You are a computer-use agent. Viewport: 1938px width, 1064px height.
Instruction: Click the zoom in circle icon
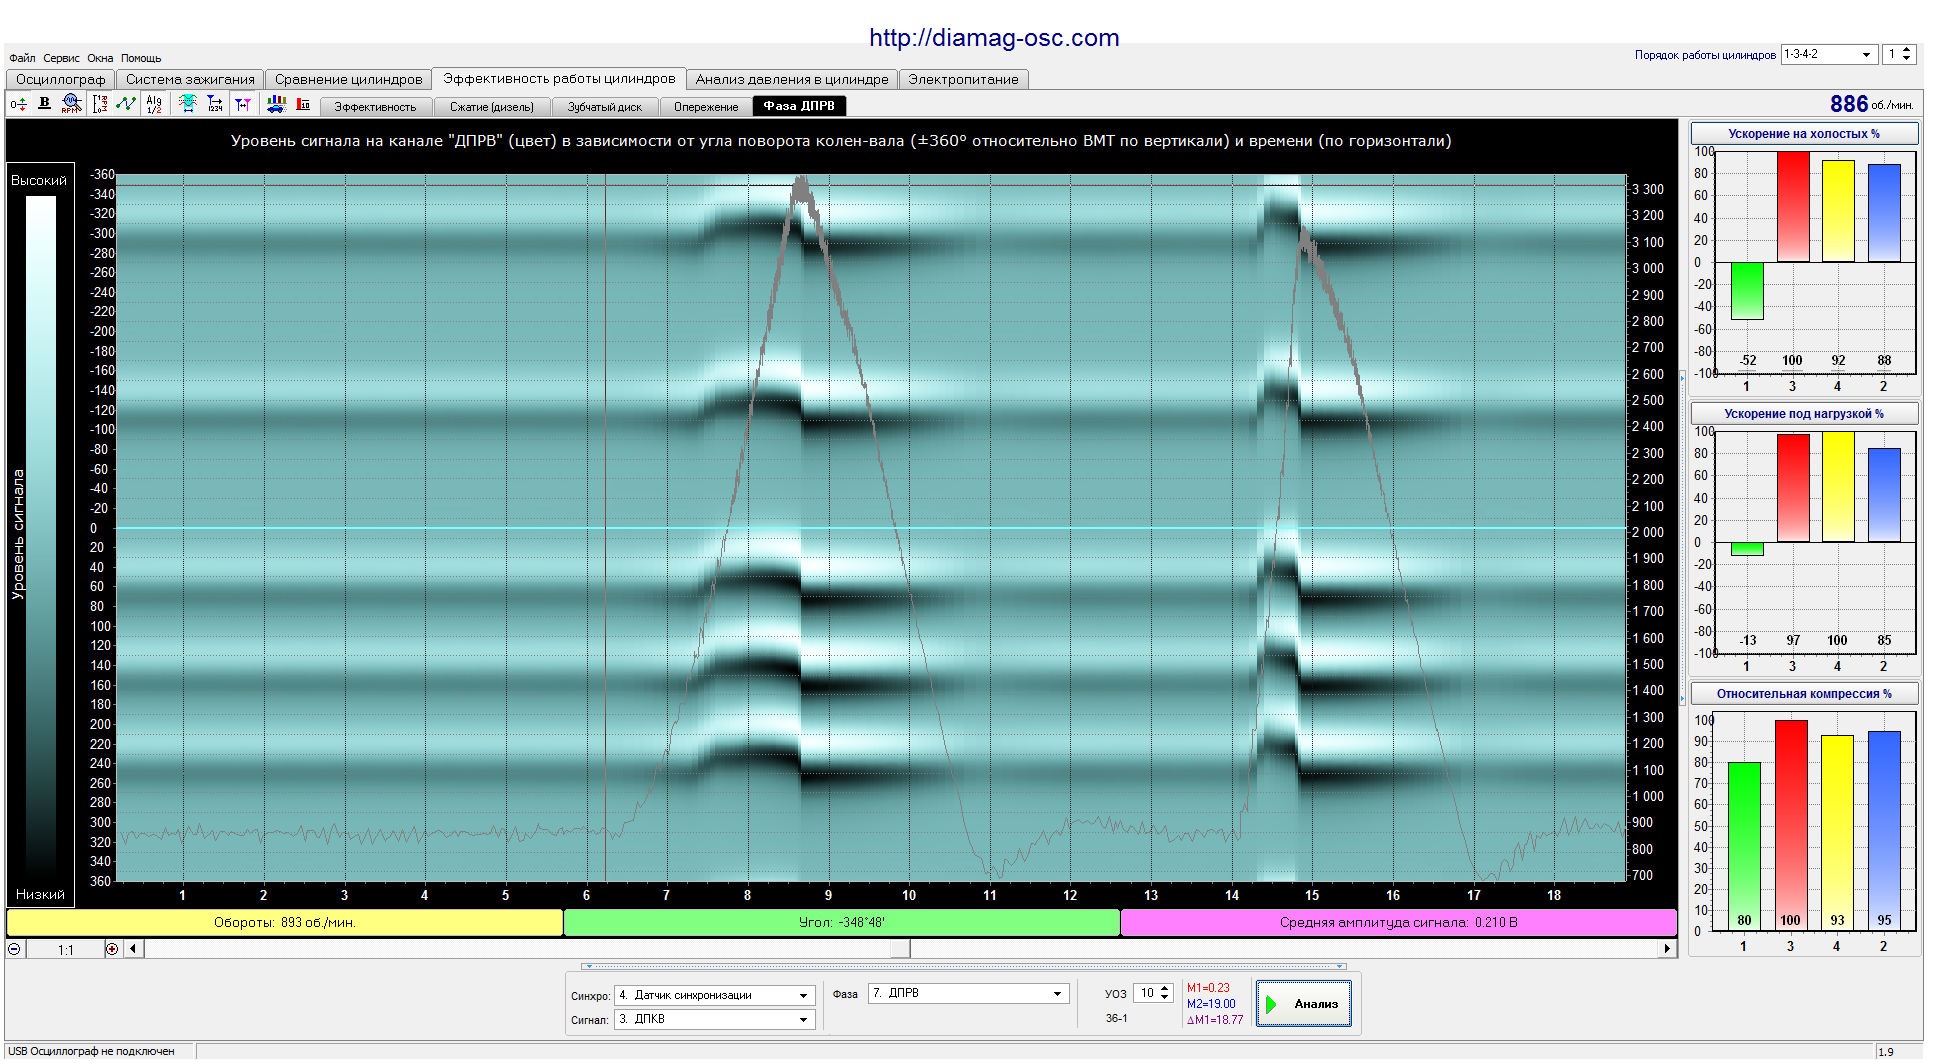click(112, 949)
